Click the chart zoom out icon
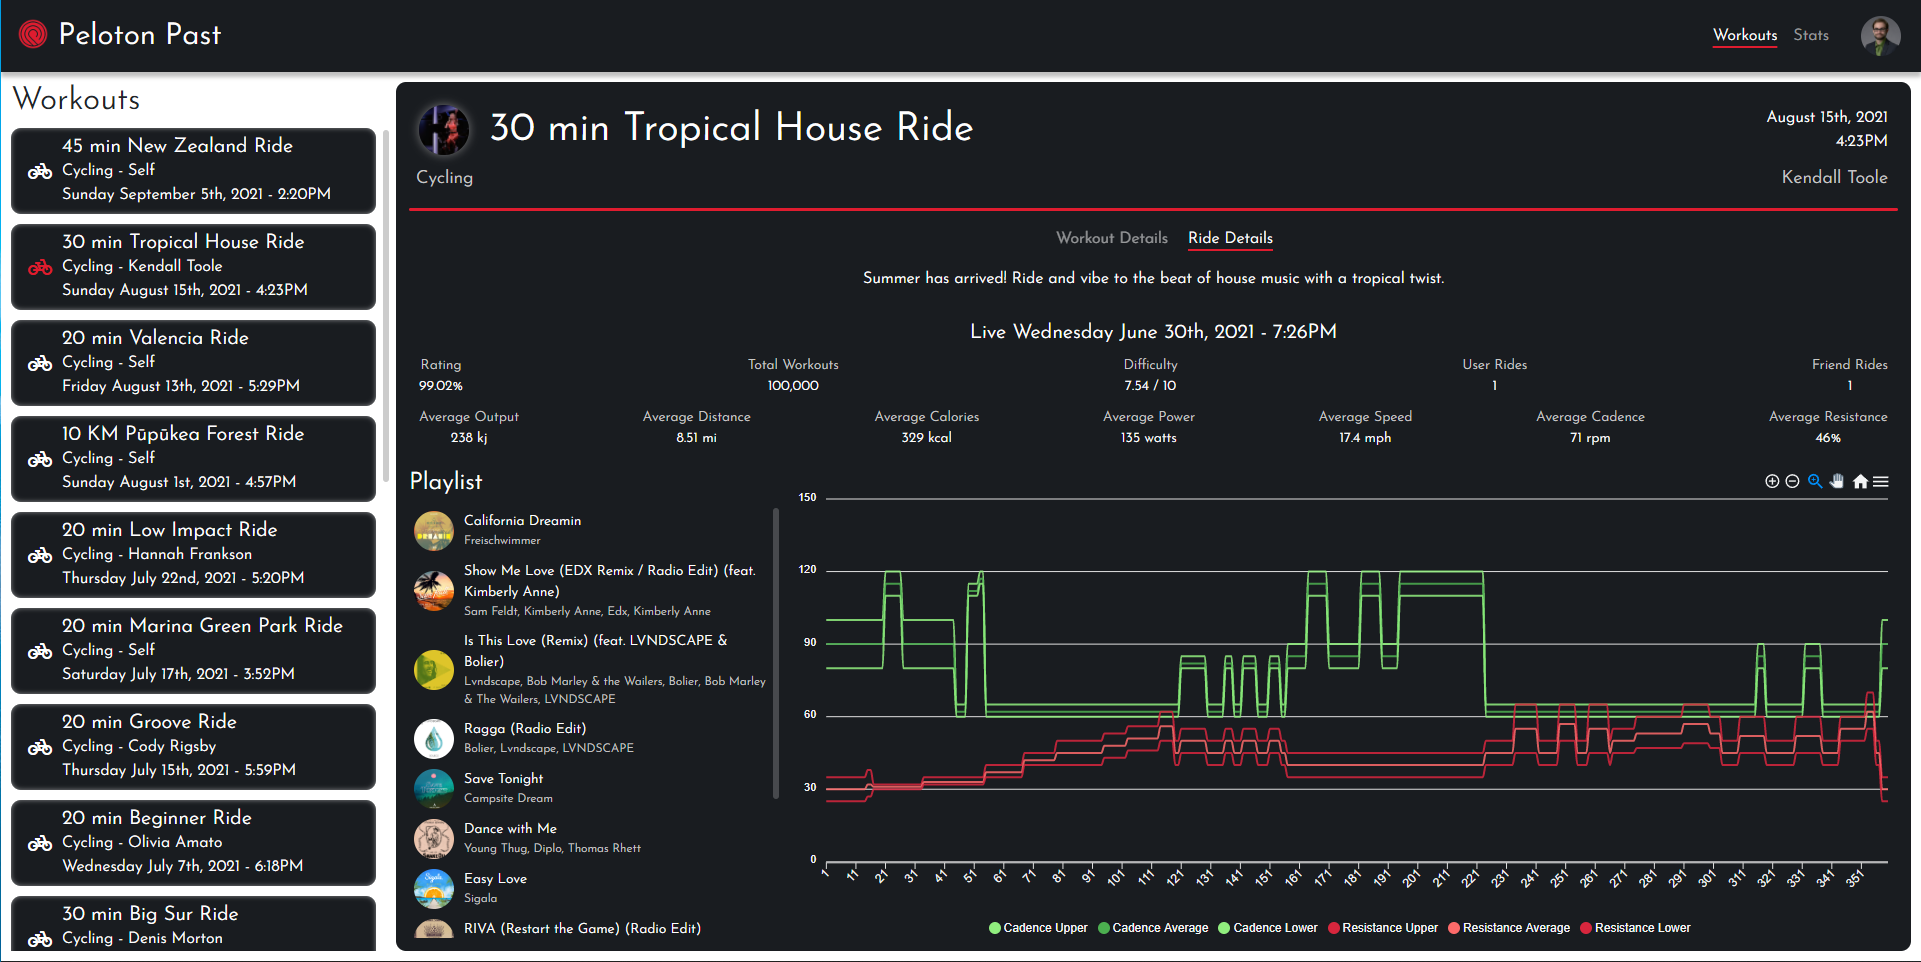Image resolution: width=1921 pixels, height=962 pixels. [1793, 482]
